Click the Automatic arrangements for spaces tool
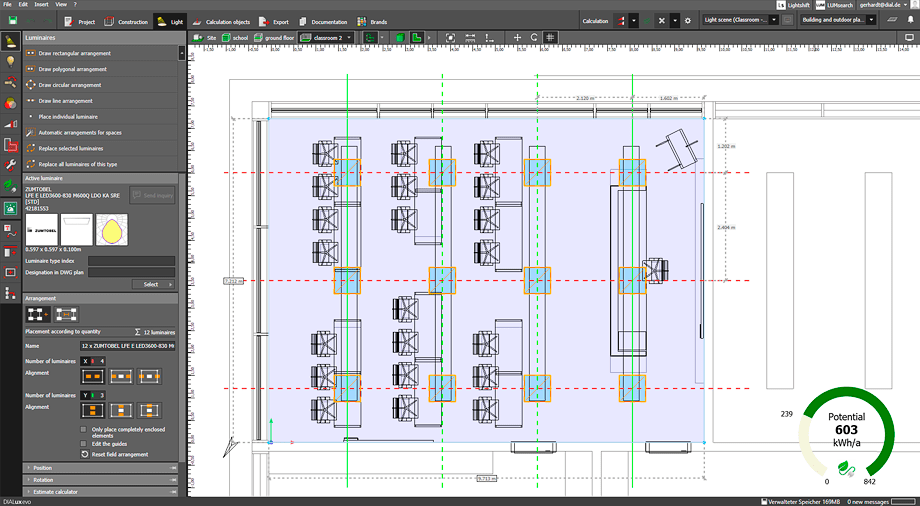Viewport: 920px width, 506px height. pos(80,132)
